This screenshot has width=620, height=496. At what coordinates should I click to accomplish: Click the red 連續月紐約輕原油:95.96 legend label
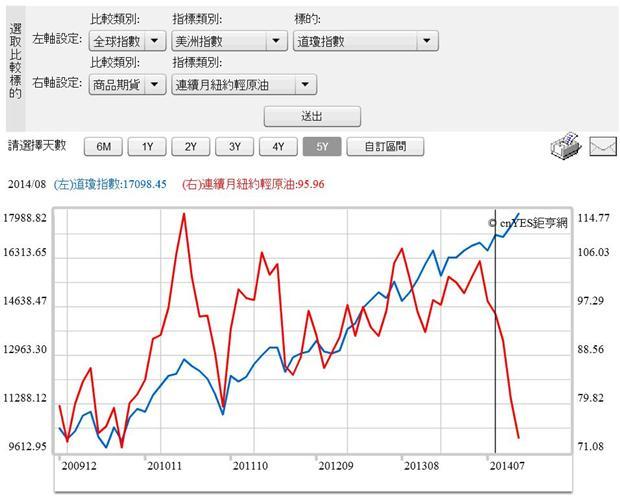click(253, 184)
